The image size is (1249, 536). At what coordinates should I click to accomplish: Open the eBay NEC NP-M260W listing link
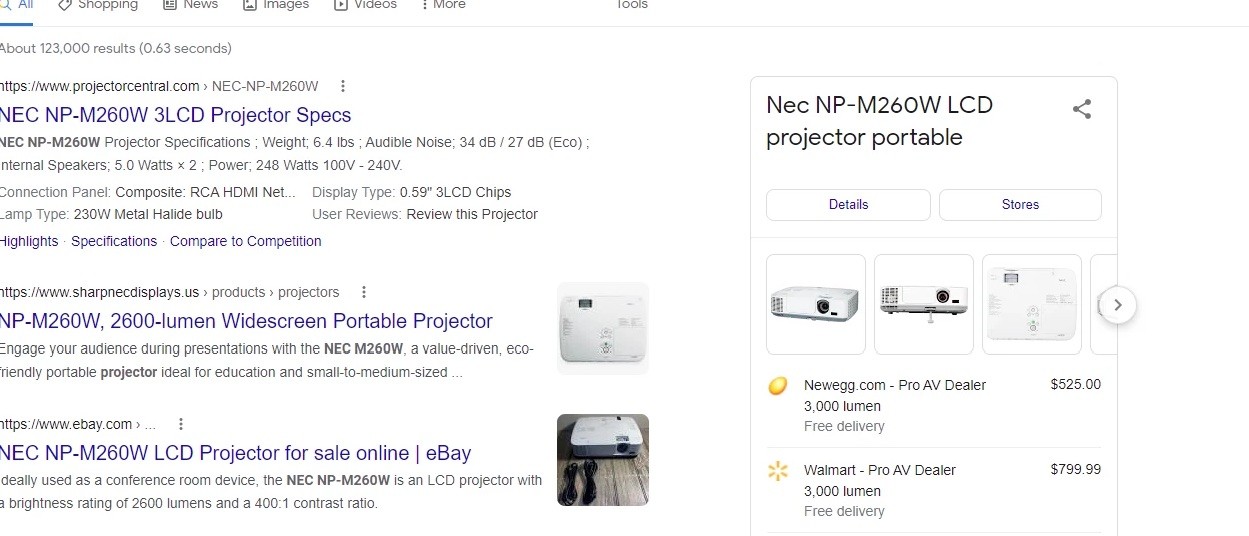236,453
